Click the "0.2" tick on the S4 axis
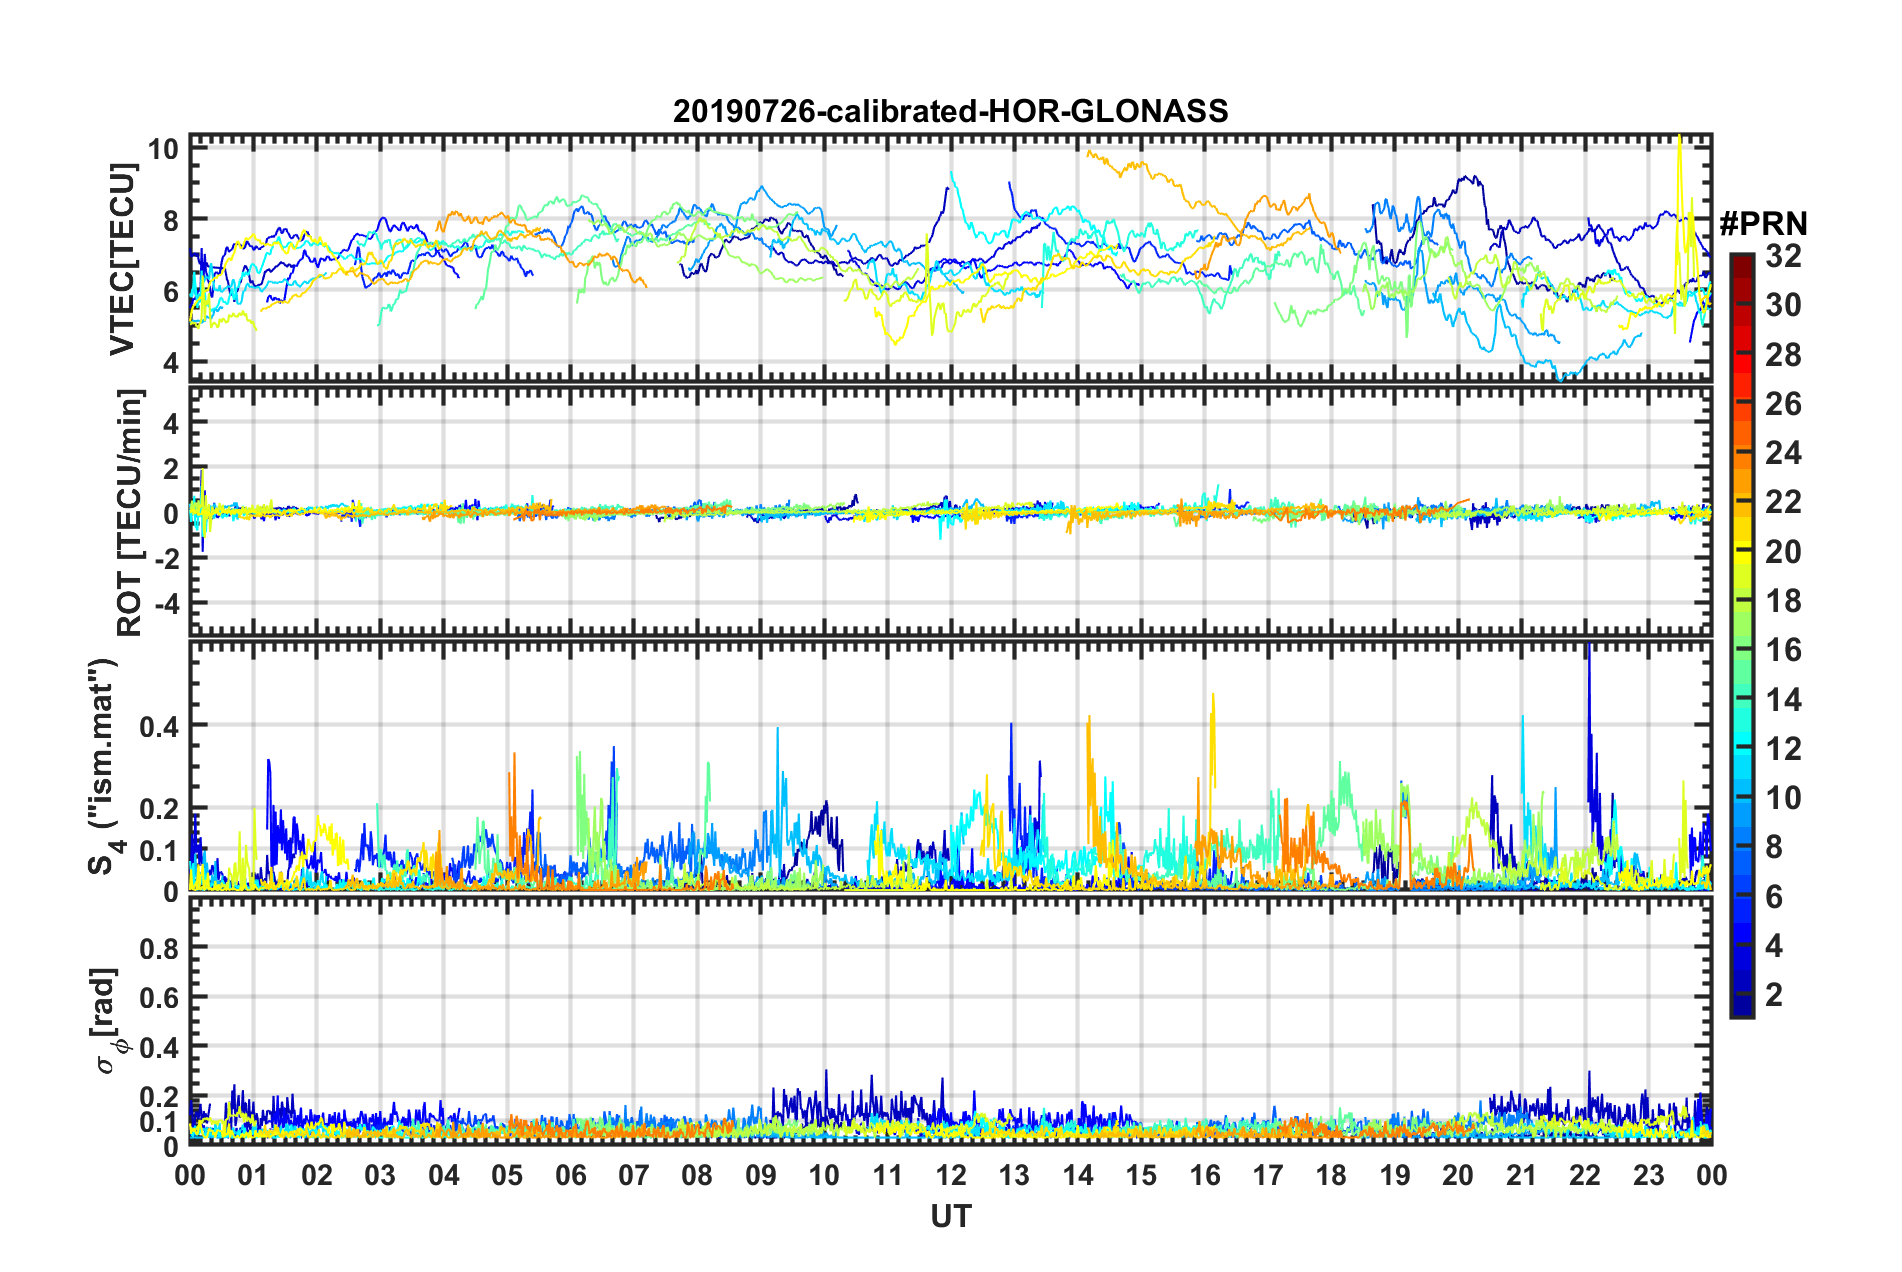Viewport: 1902px width, 1272px height. tap(159, 809)
